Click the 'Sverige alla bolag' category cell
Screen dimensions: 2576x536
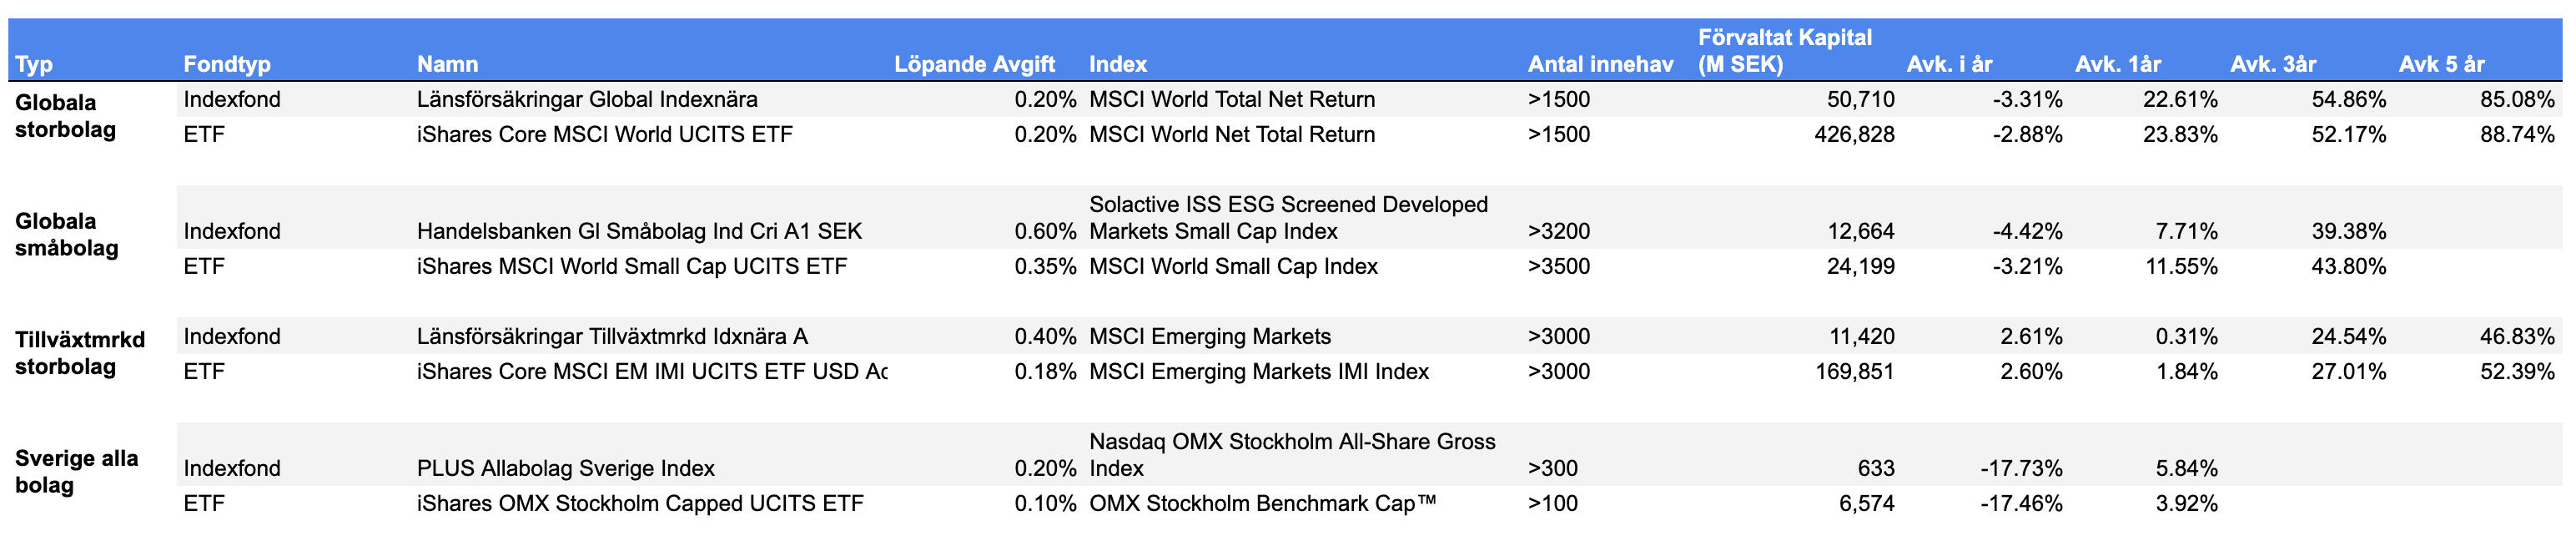tap(76, 472)
